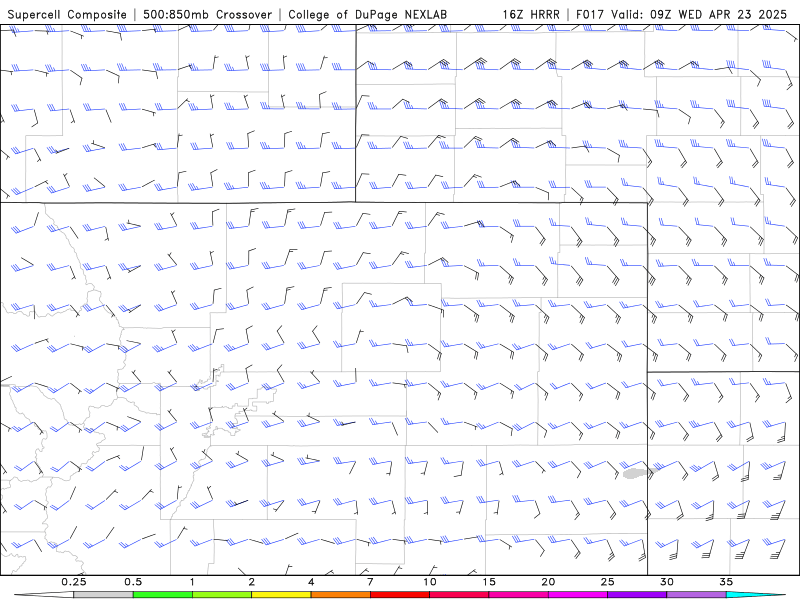This screenshot has width=800, height=600.
Task: Click the '10' legend value
Action: 430,582
